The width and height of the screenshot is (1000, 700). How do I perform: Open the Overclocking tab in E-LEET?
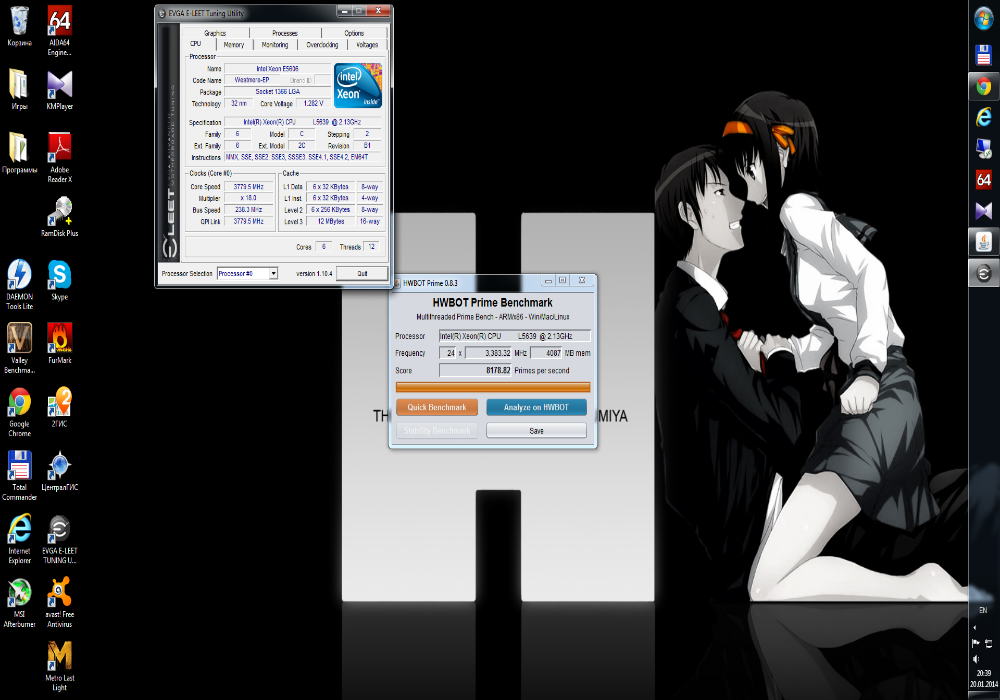322,45
